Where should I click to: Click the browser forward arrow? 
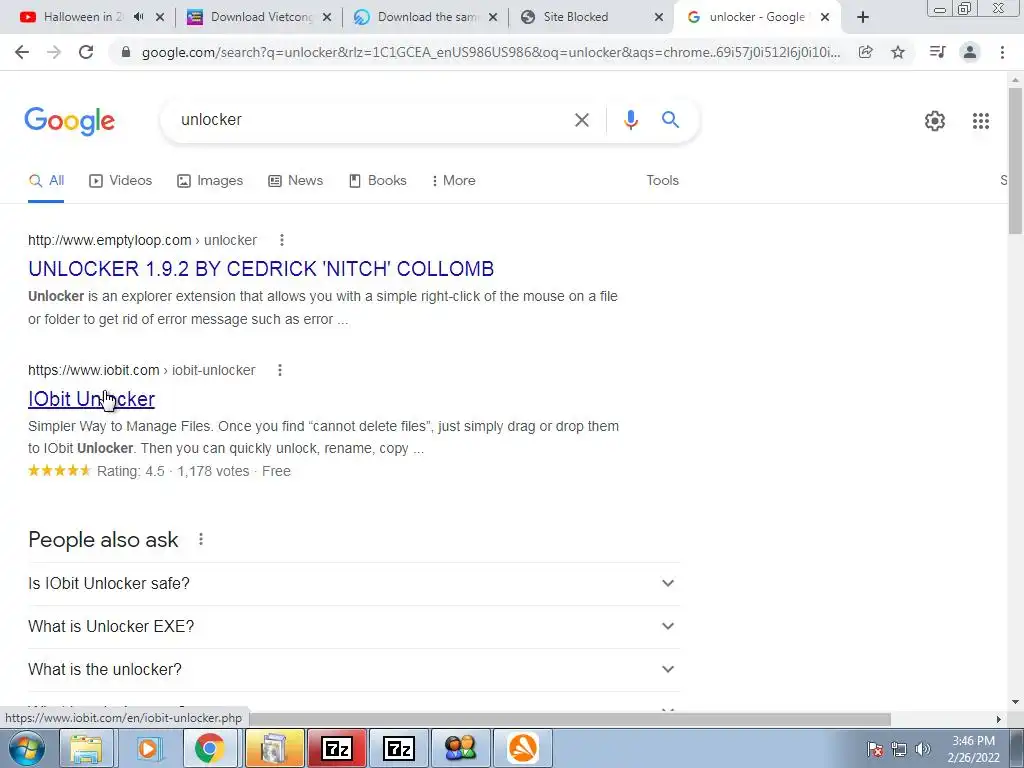pyautogui.click(x=54, y=52)
